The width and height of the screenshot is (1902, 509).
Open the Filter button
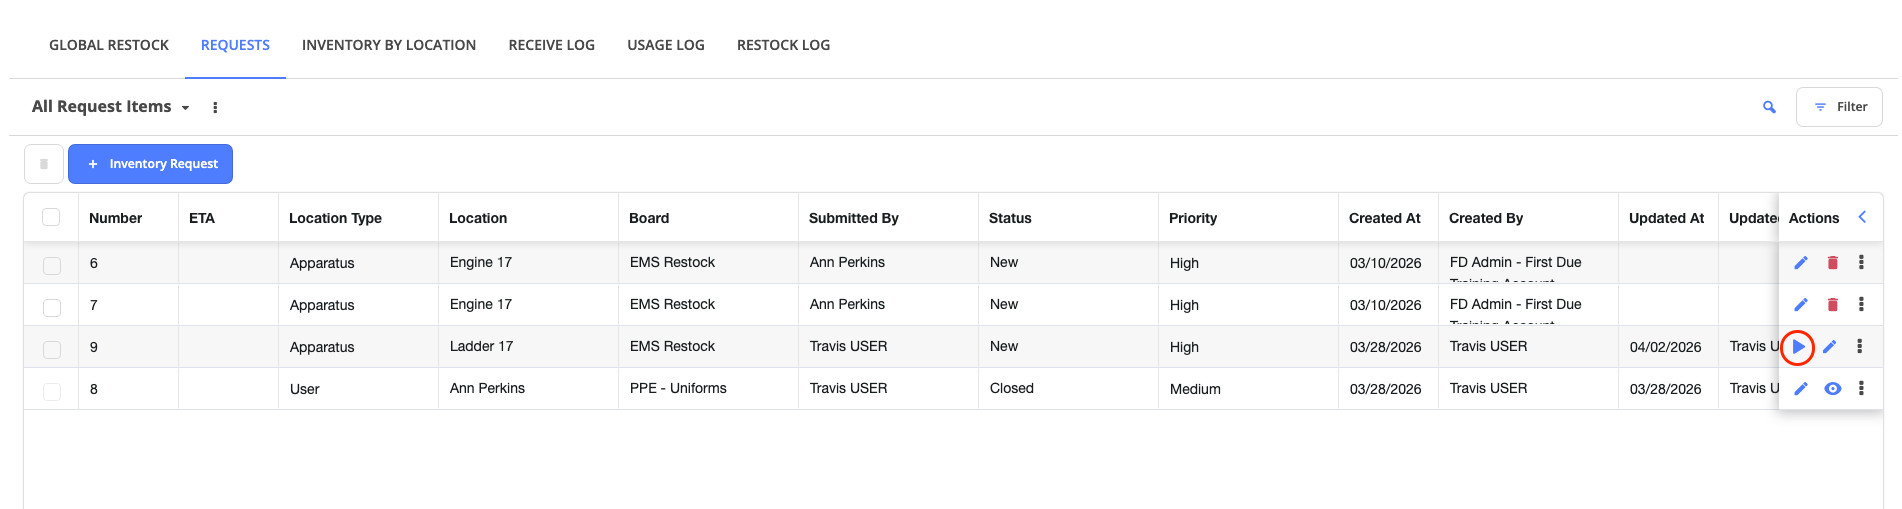(1839, 107)
